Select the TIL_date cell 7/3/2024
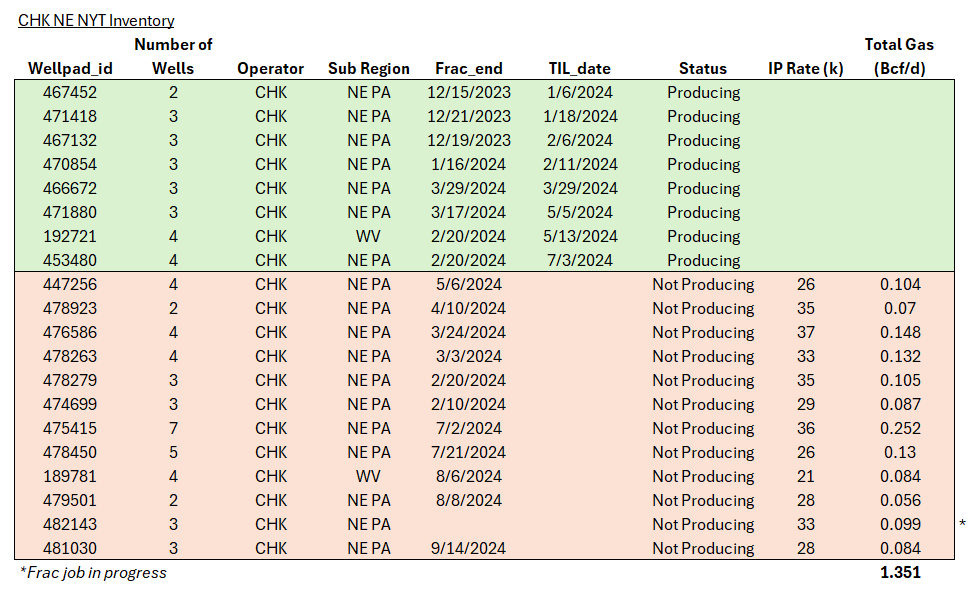979x591 pixels. 580,260
